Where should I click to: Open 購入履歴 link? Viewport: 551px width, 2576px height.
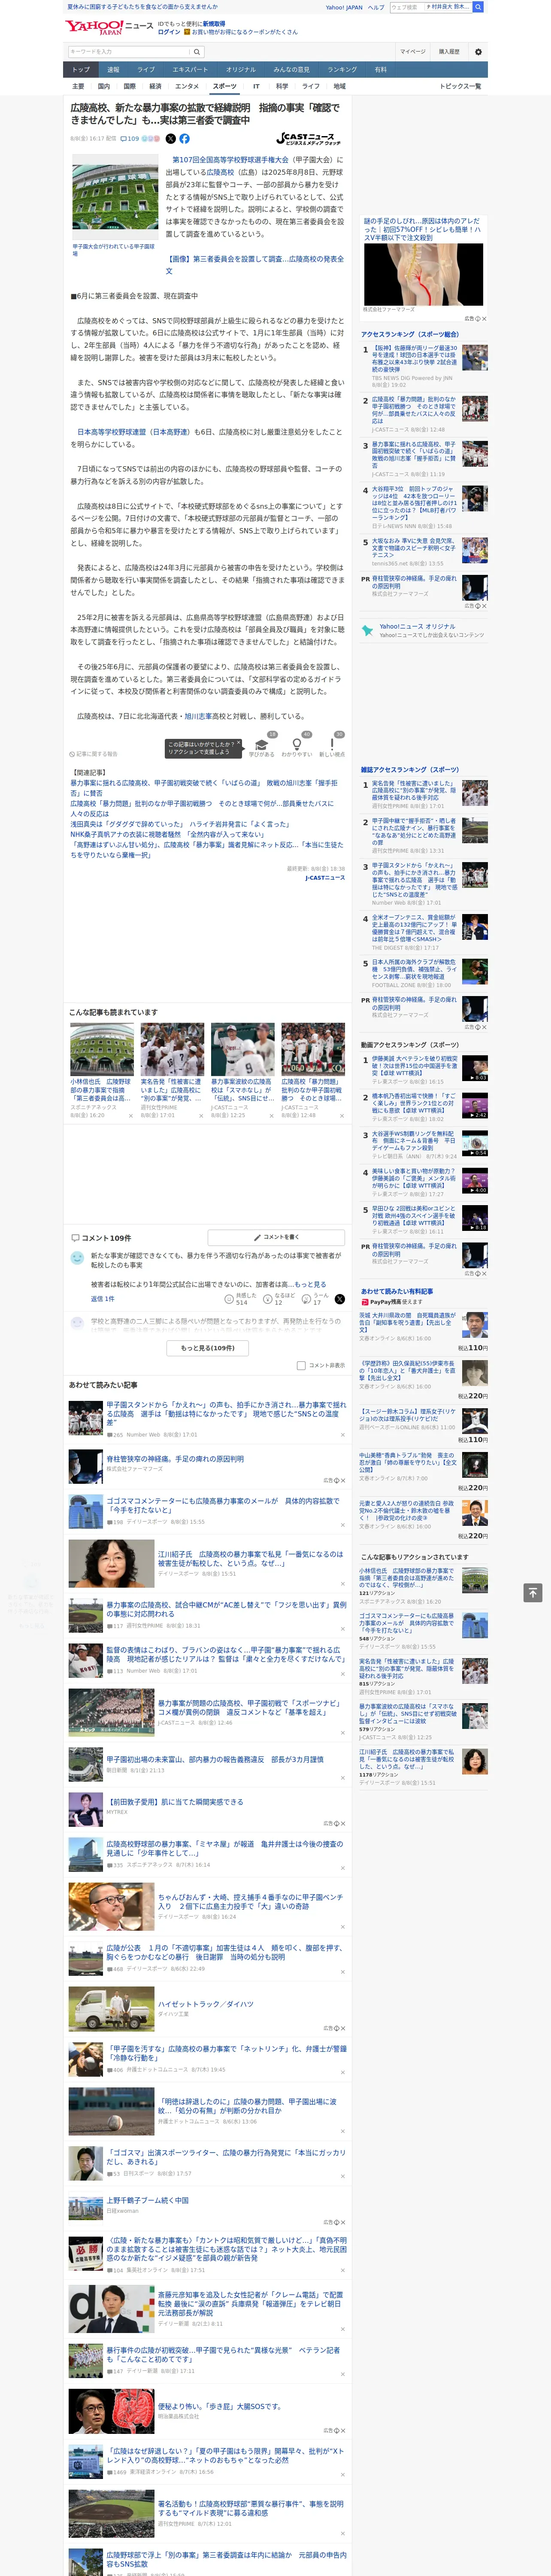449,52
